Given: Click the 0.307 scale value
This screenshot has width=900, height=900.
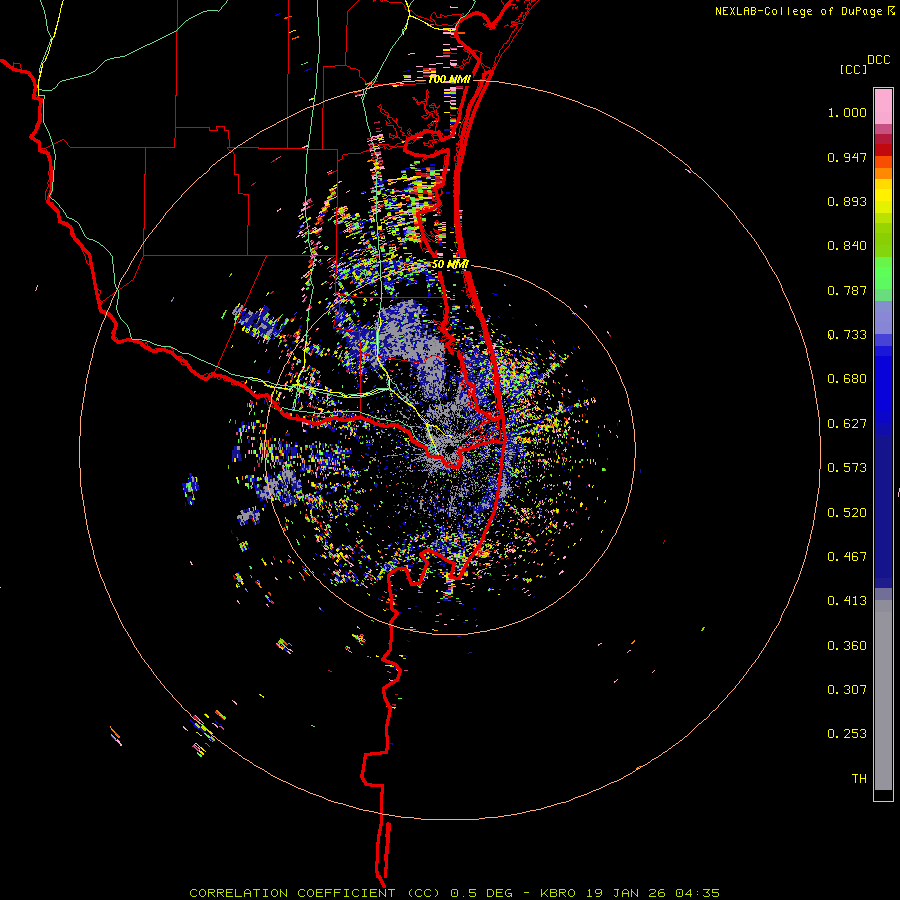Looking at the screenshot, I should point(847,690).
